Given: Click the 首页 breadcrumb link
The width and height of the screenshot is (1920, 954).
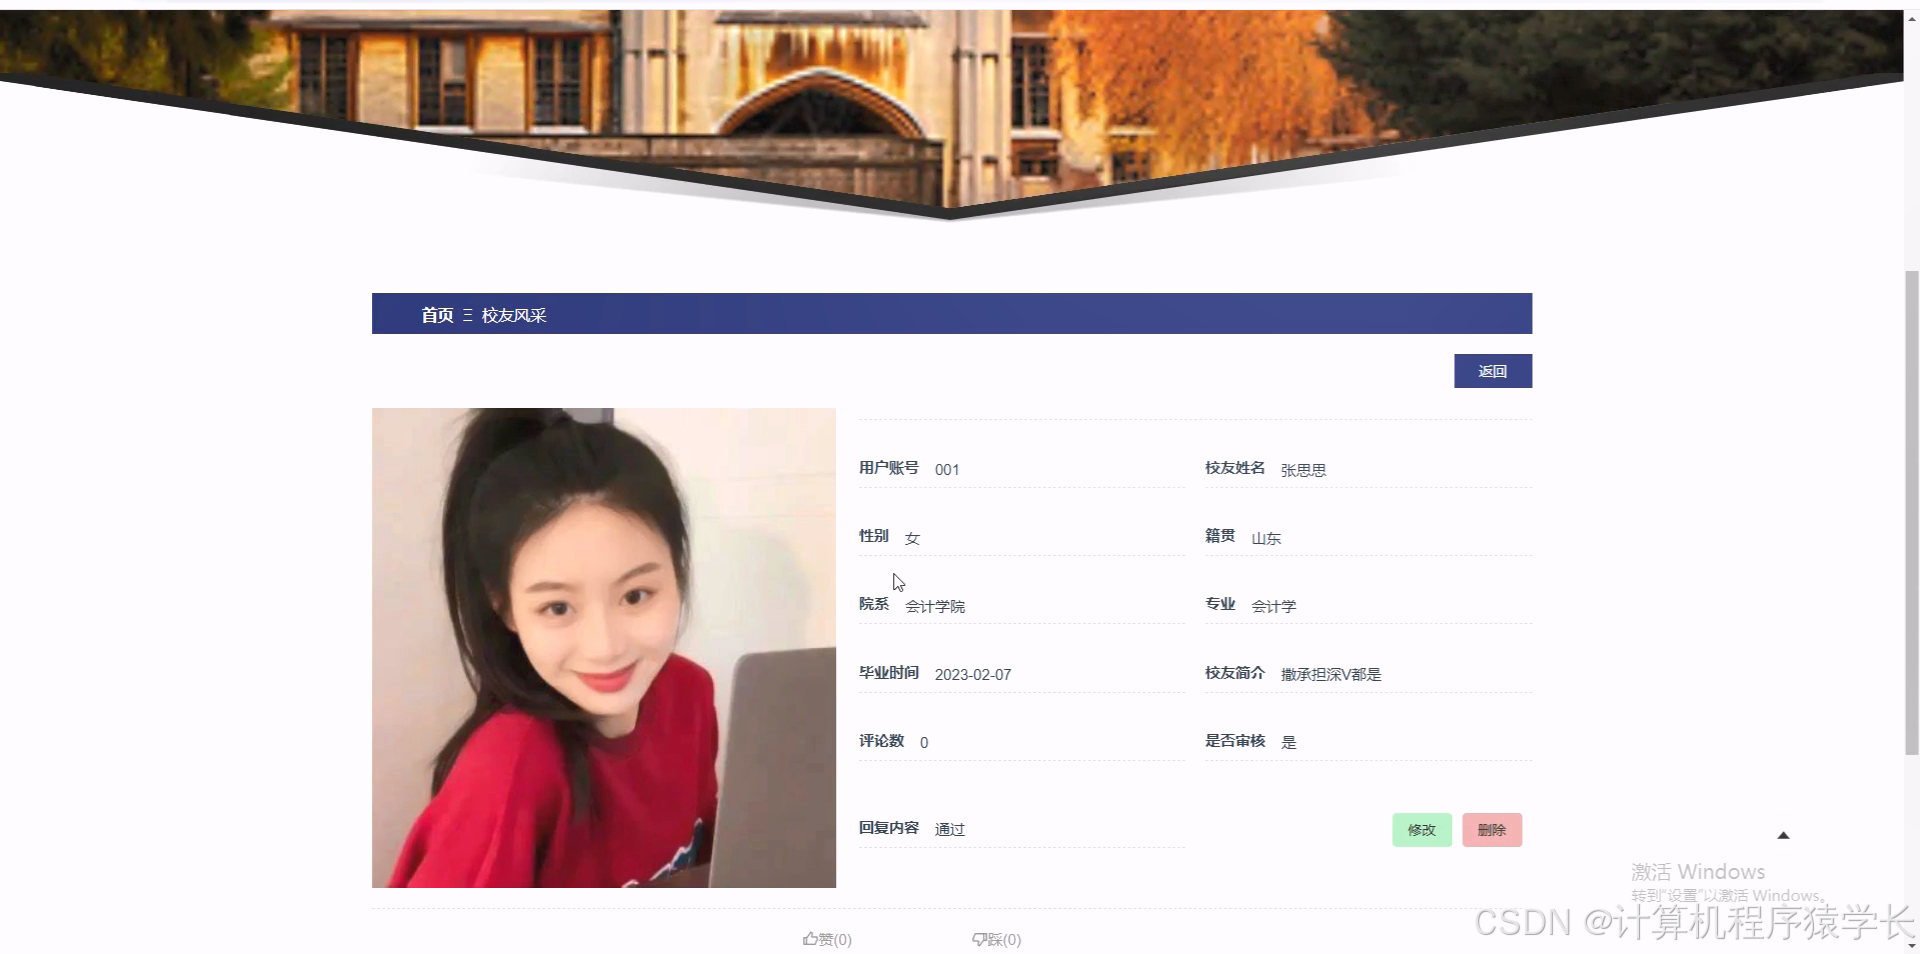Looking at the screenshot, I should [437, 315].
